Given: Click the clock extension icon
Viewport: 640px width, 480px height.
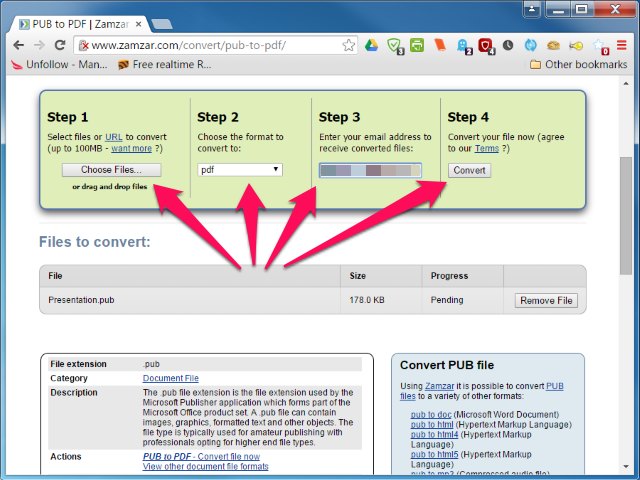Looking at the screenshot, I should [x=508, y=45].
